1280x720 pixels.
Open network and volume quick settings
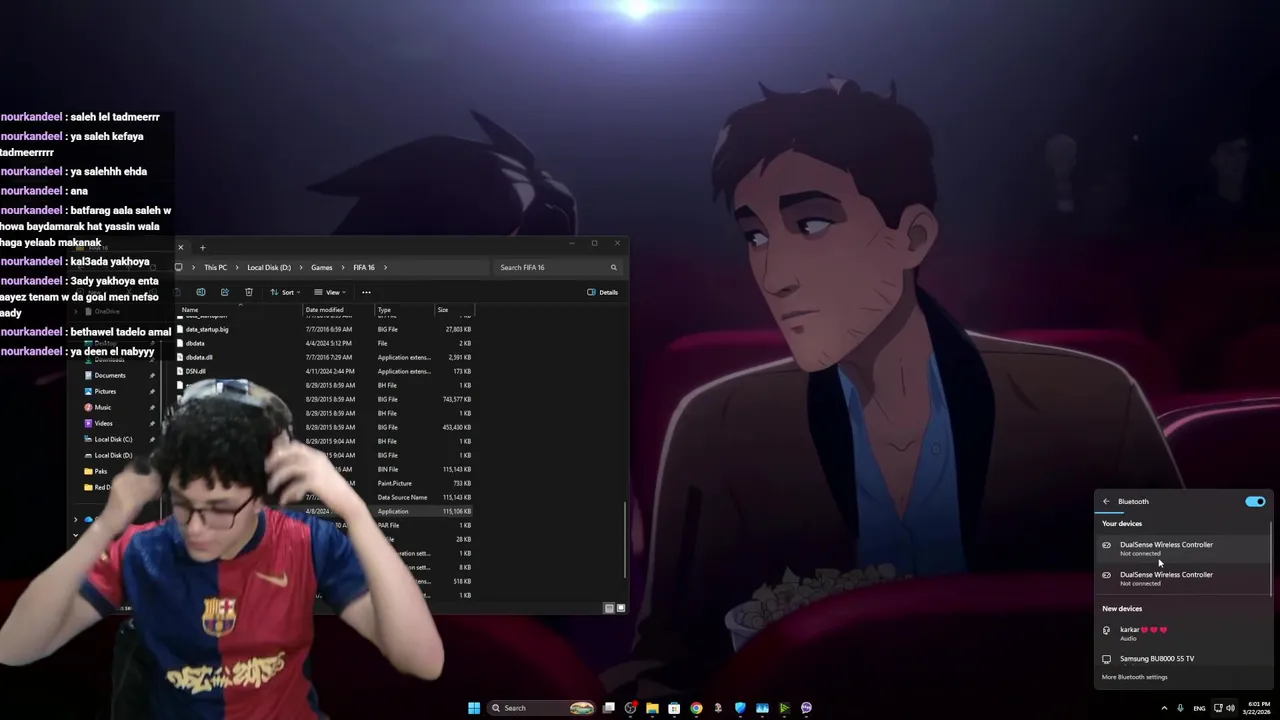(x=1223, y=708)
